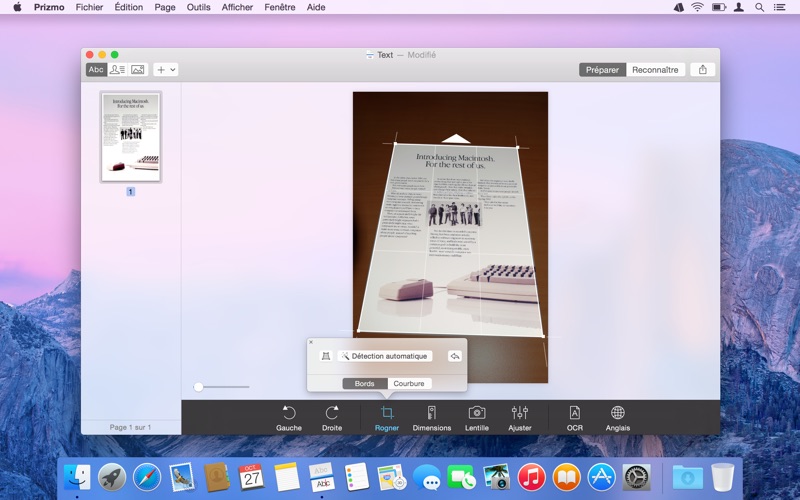800x500 pixels.
Task: Open Prizmo Abc icon in the Dock
Action: point(322,478)
